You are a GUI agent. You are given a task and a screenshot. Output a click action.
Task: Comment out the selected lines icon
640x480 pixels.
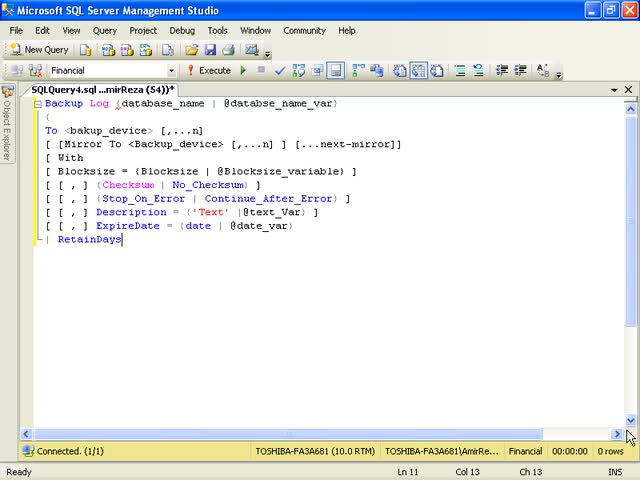pyautogui.click(x=460, y=71)
